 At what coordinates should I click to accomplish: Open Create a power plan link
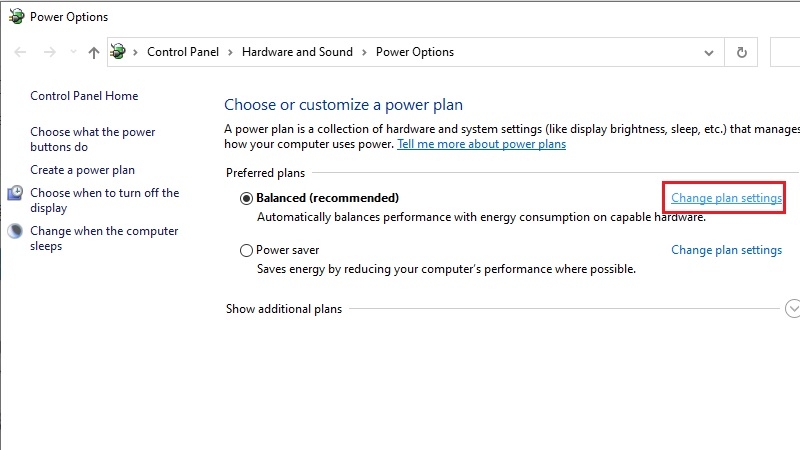[x=82, y=170]
